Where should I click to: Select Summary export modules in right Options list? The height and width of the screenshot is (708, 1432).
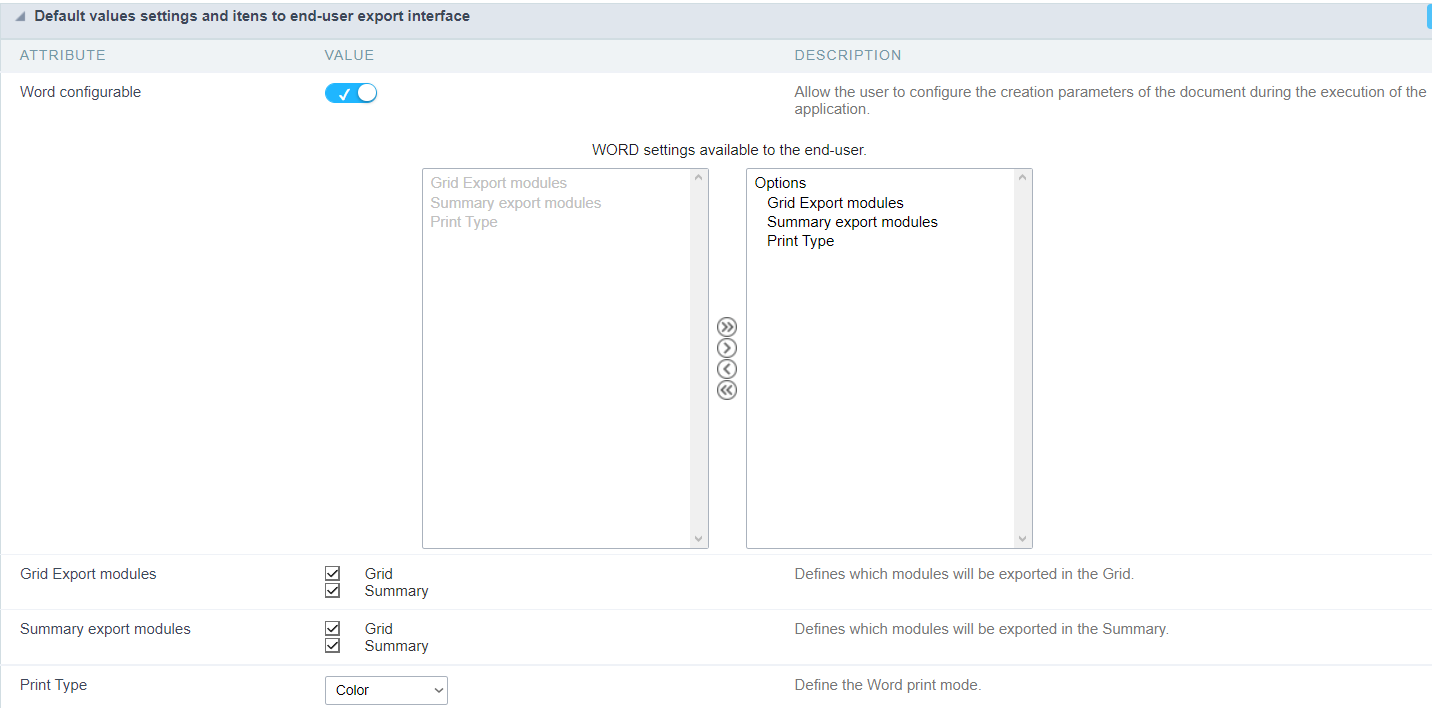click(x=852, y=222)
